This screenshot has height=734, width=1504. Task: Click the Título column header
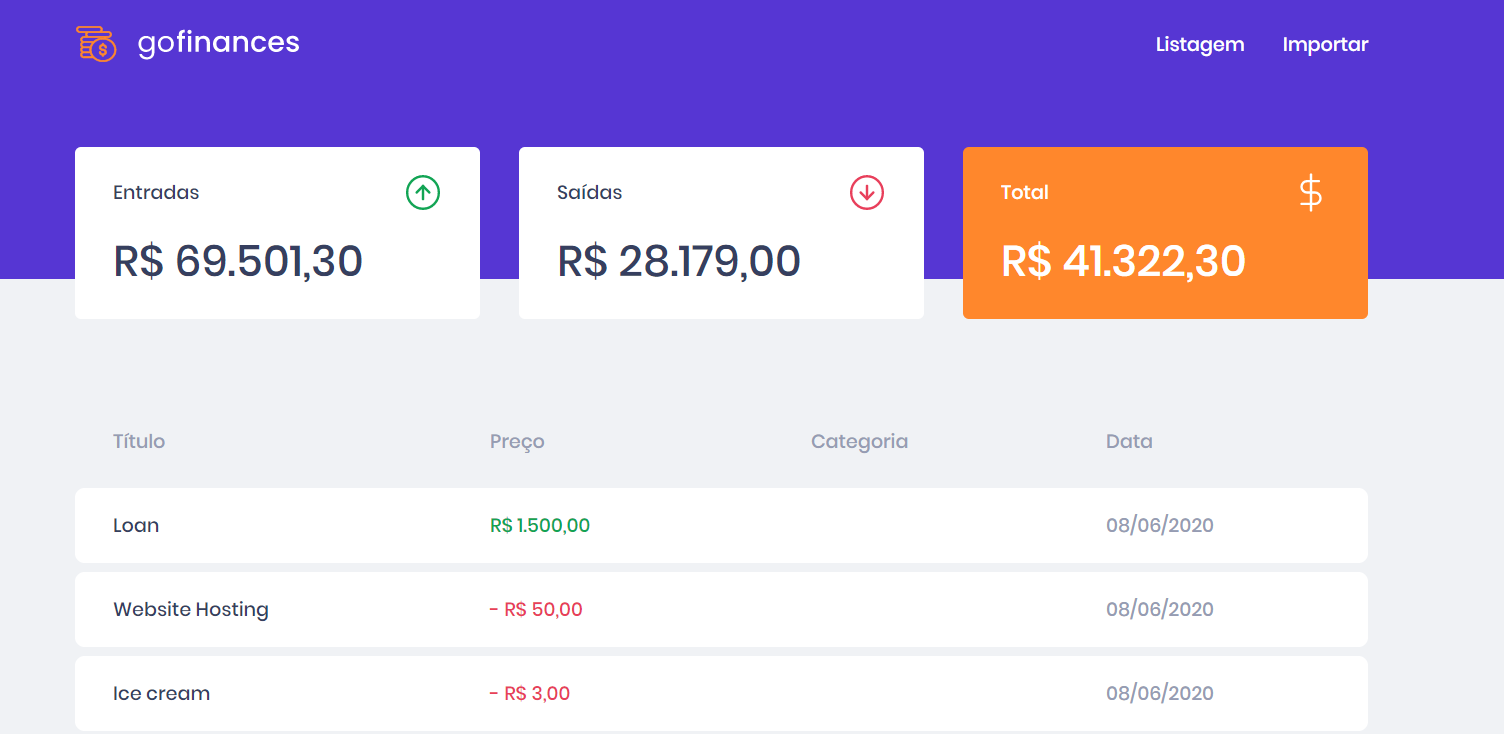[139, 441]
